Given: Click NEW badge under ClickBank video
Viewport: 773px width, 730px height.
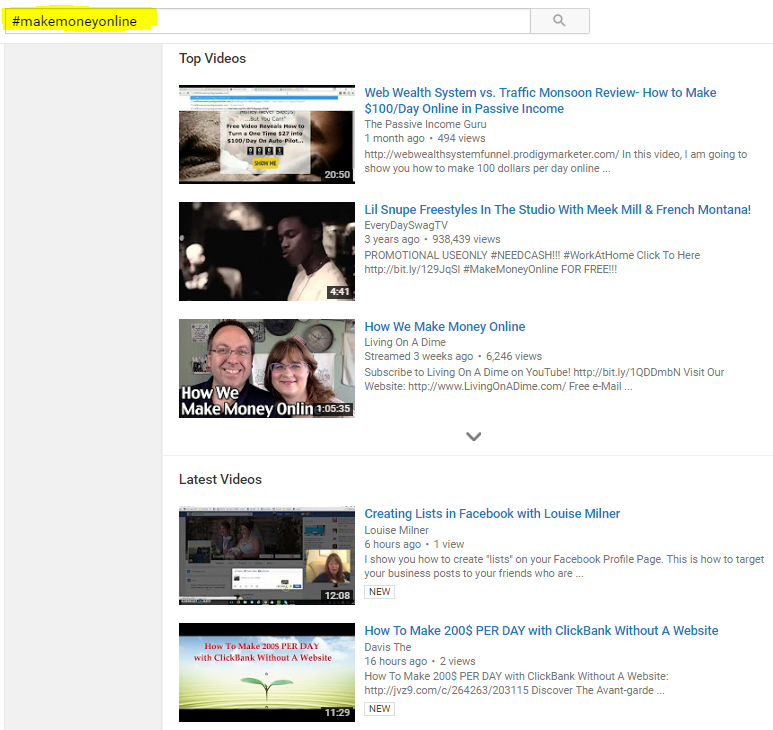Looking at the screenshot, I should click(379, 709).
